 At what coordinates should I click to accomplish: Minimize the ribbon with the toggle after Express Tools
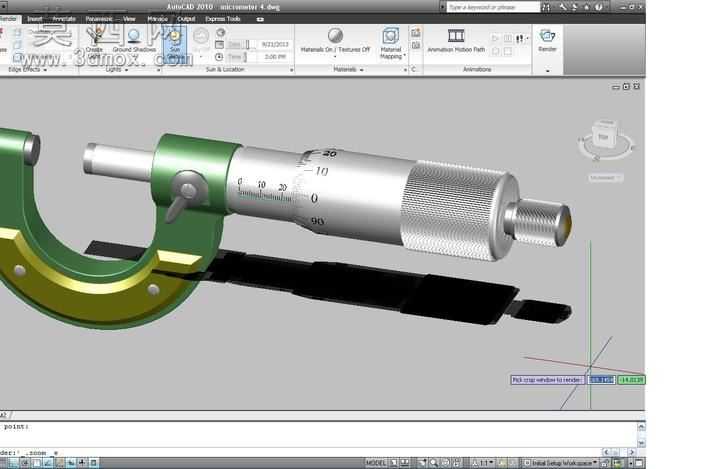point(260,19)
